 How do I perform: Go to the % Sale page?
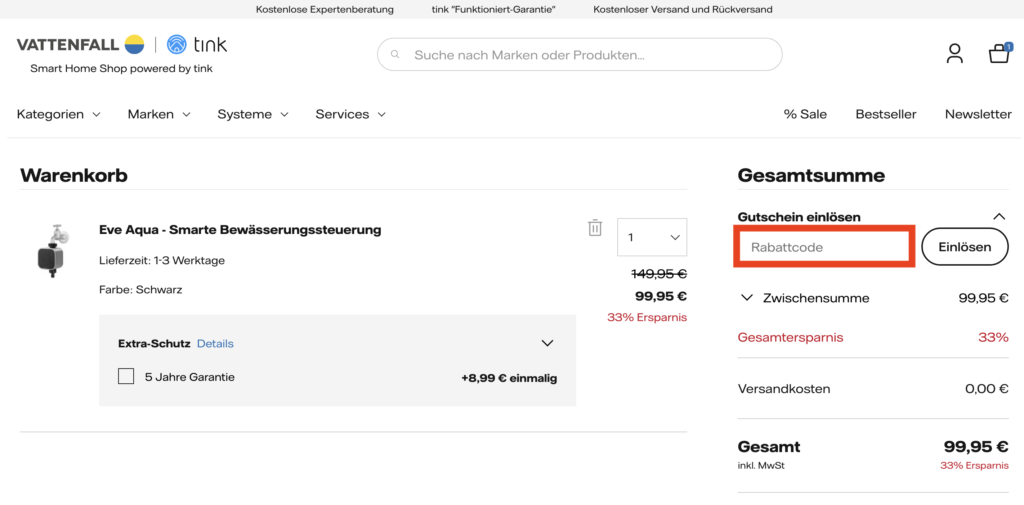click(805, 114)
